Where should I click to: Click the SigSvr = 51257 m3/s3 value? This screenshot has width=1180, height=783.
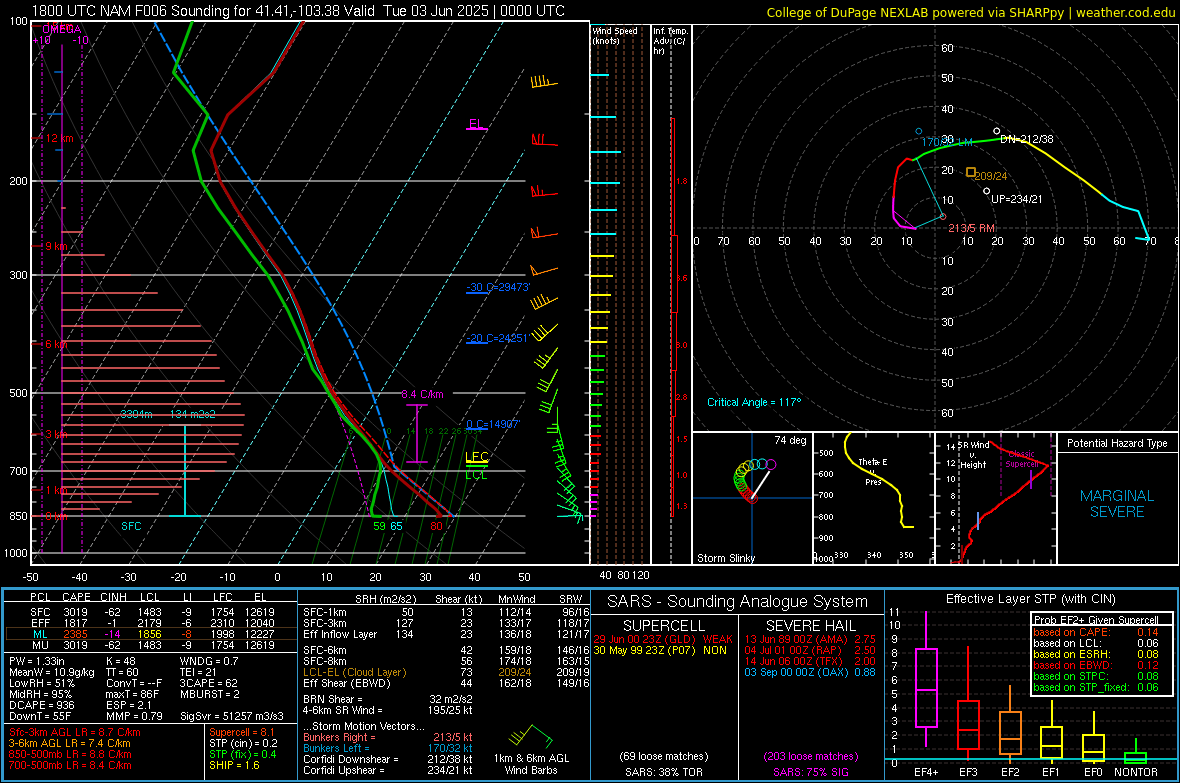pyautogui.click(x=232, y=717)
